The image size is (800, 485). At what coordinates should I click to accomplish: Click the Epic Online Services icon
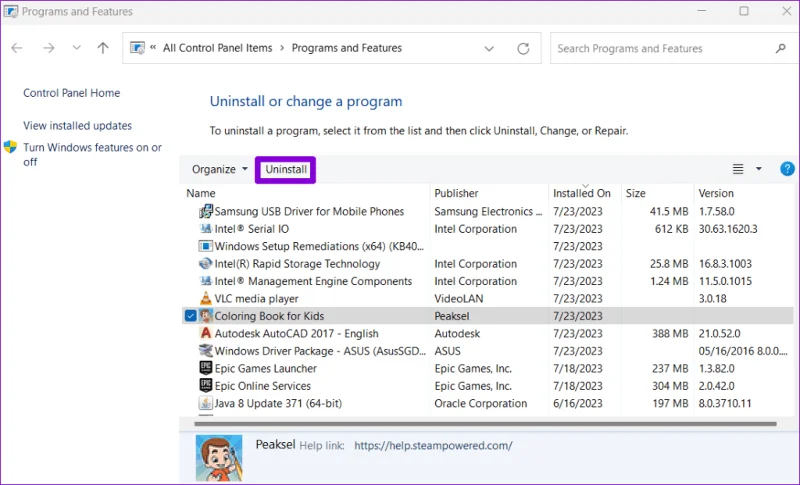coord(206,386)
